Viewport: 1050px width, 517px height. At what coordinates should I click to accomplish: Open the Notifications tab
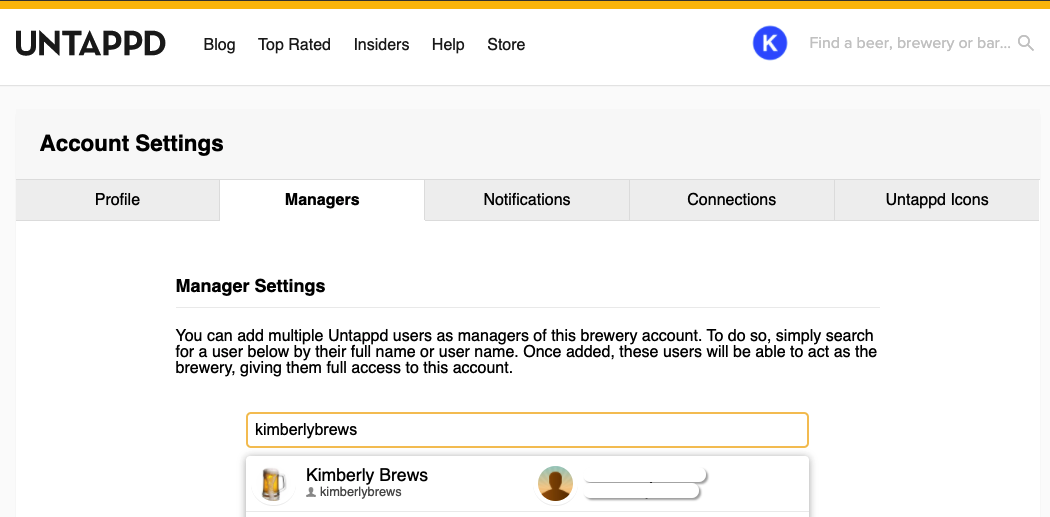point(527,200)
